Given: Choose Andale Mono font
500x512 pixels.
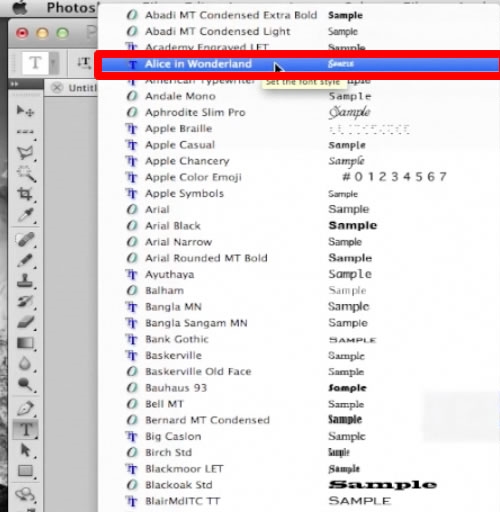Looking at the screenshot, I should (x=180, y=96).
